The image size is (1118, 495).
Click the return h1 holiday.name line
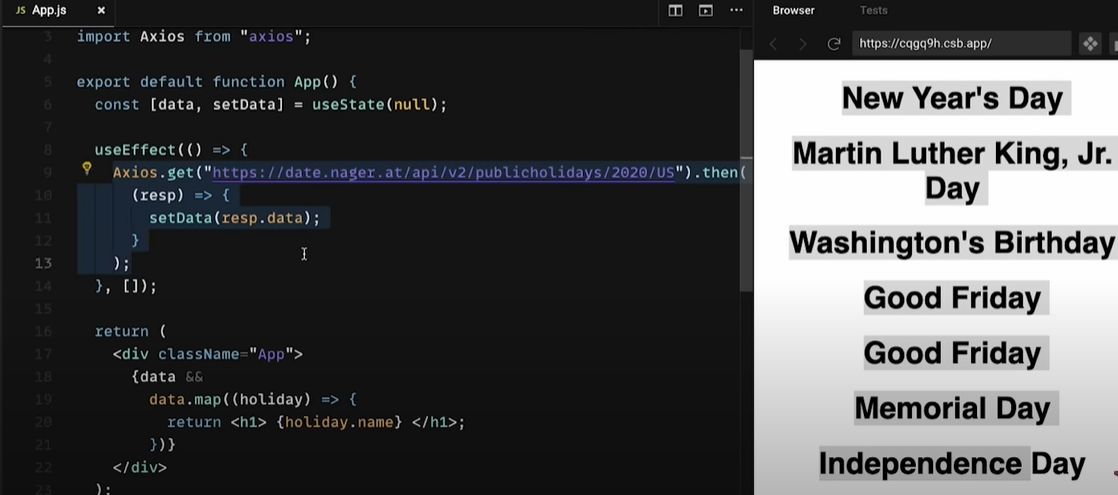point(316,422)
